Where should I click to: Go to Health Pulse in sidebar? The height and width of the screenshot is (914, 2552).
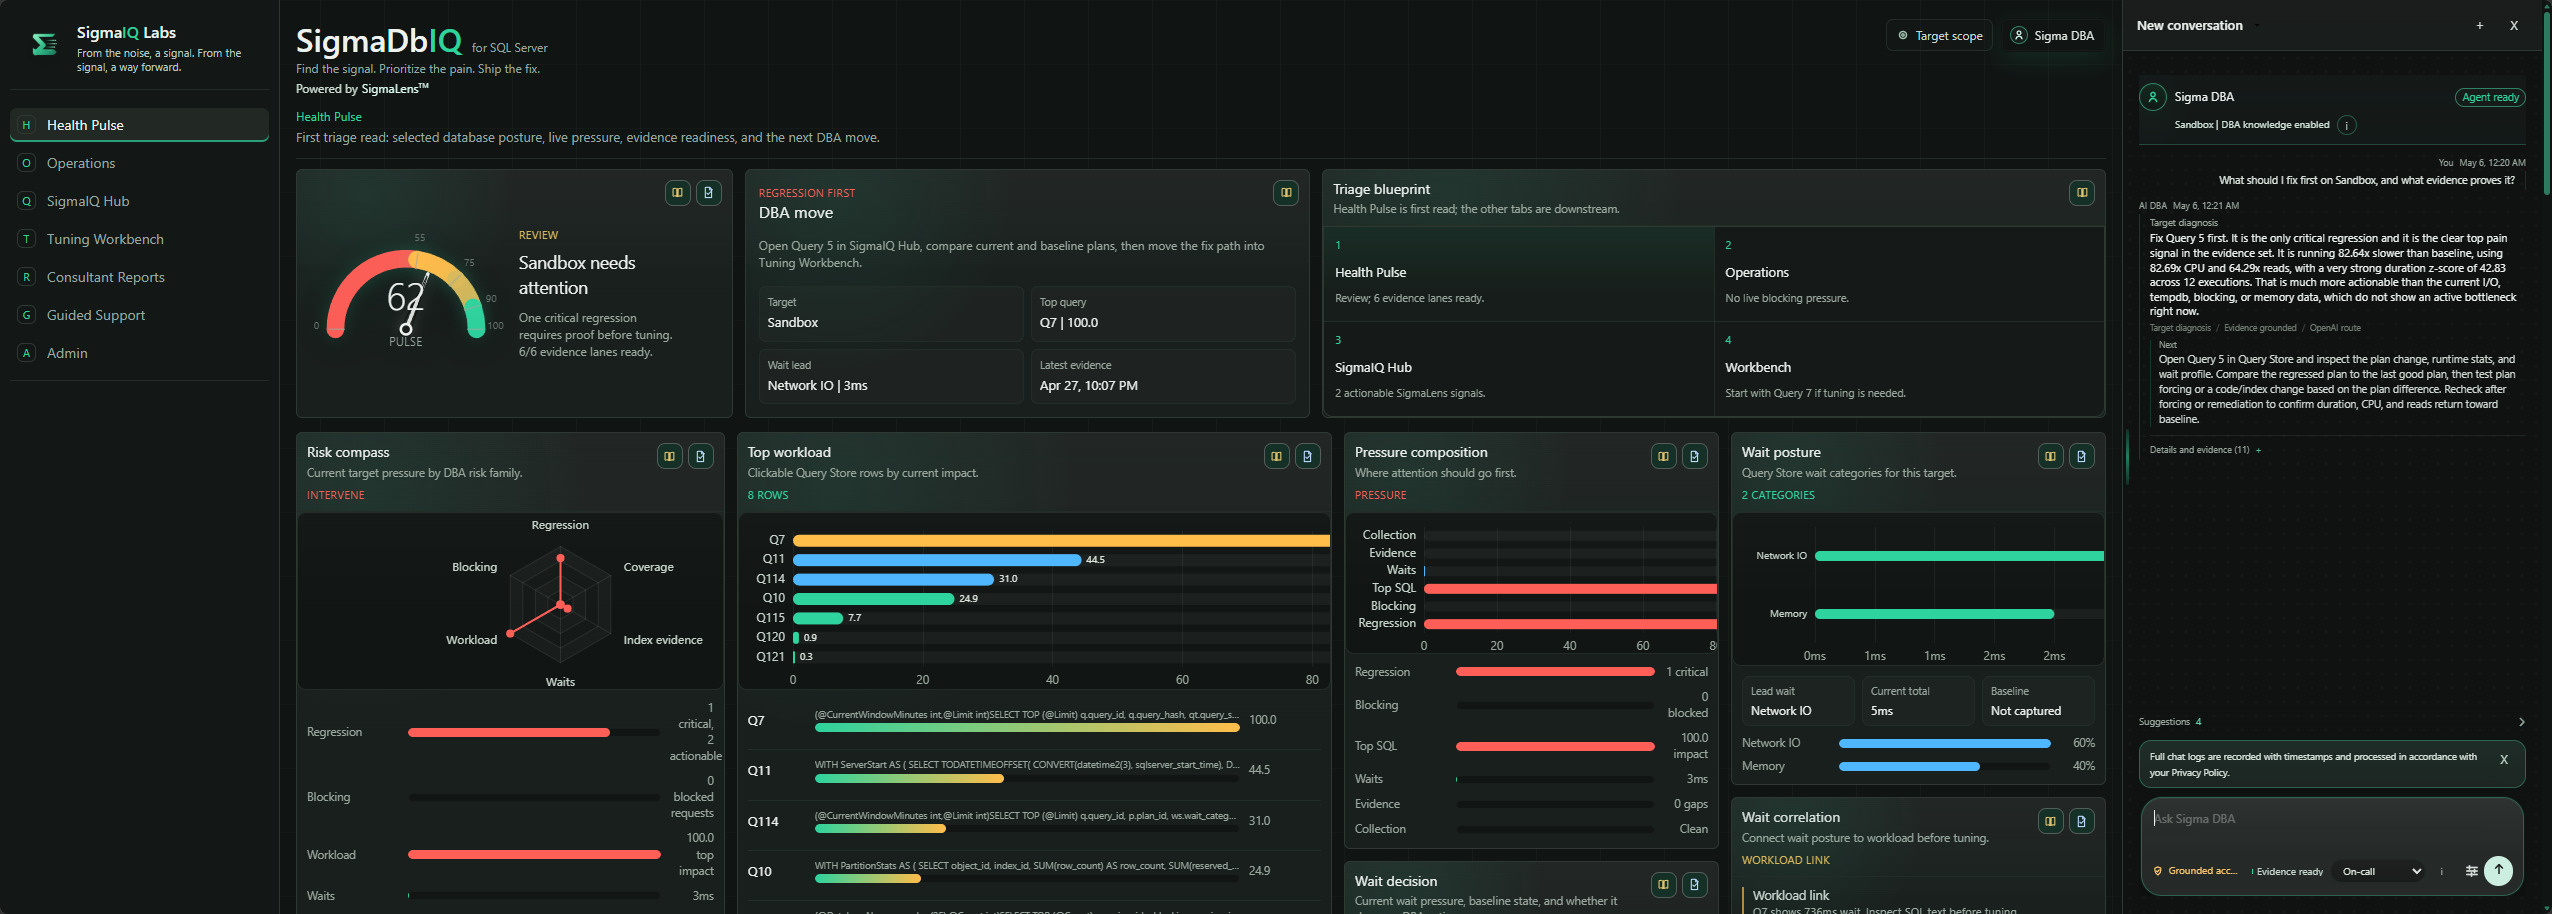pyautogui.click(x=139, y=125)
